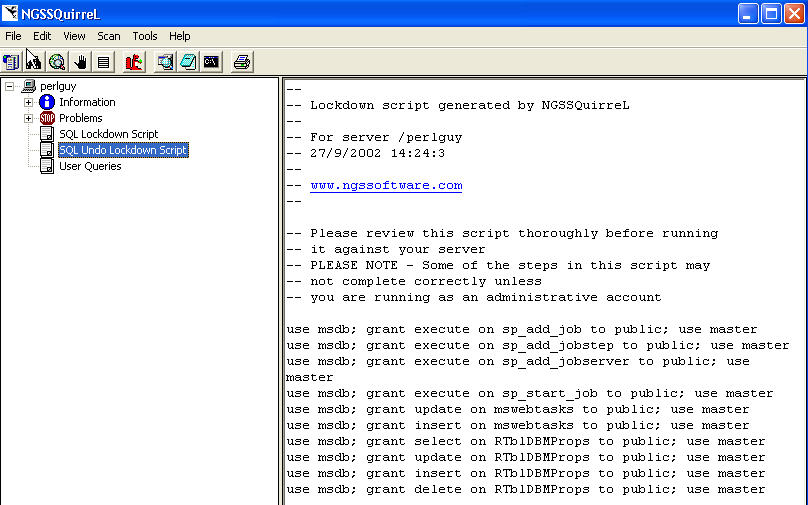Click 'grant update on RTblDBMProps' line
This screenshot has width=808, height=505.
(526, 457)
